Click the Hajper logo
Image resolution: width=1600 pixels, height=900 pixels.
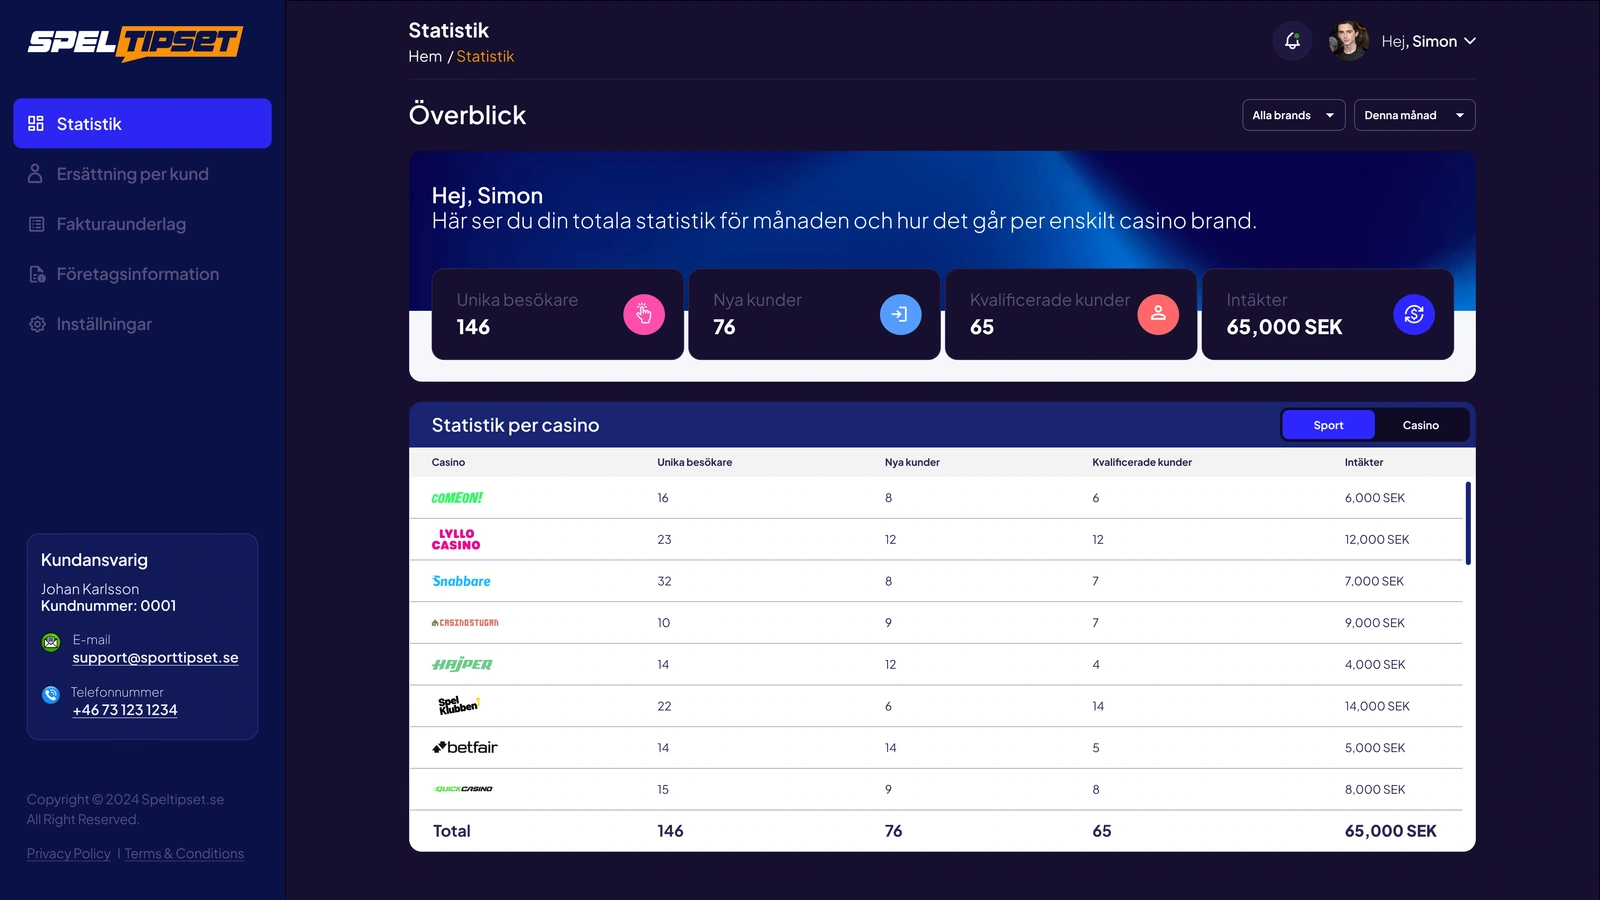coord(462,664)
